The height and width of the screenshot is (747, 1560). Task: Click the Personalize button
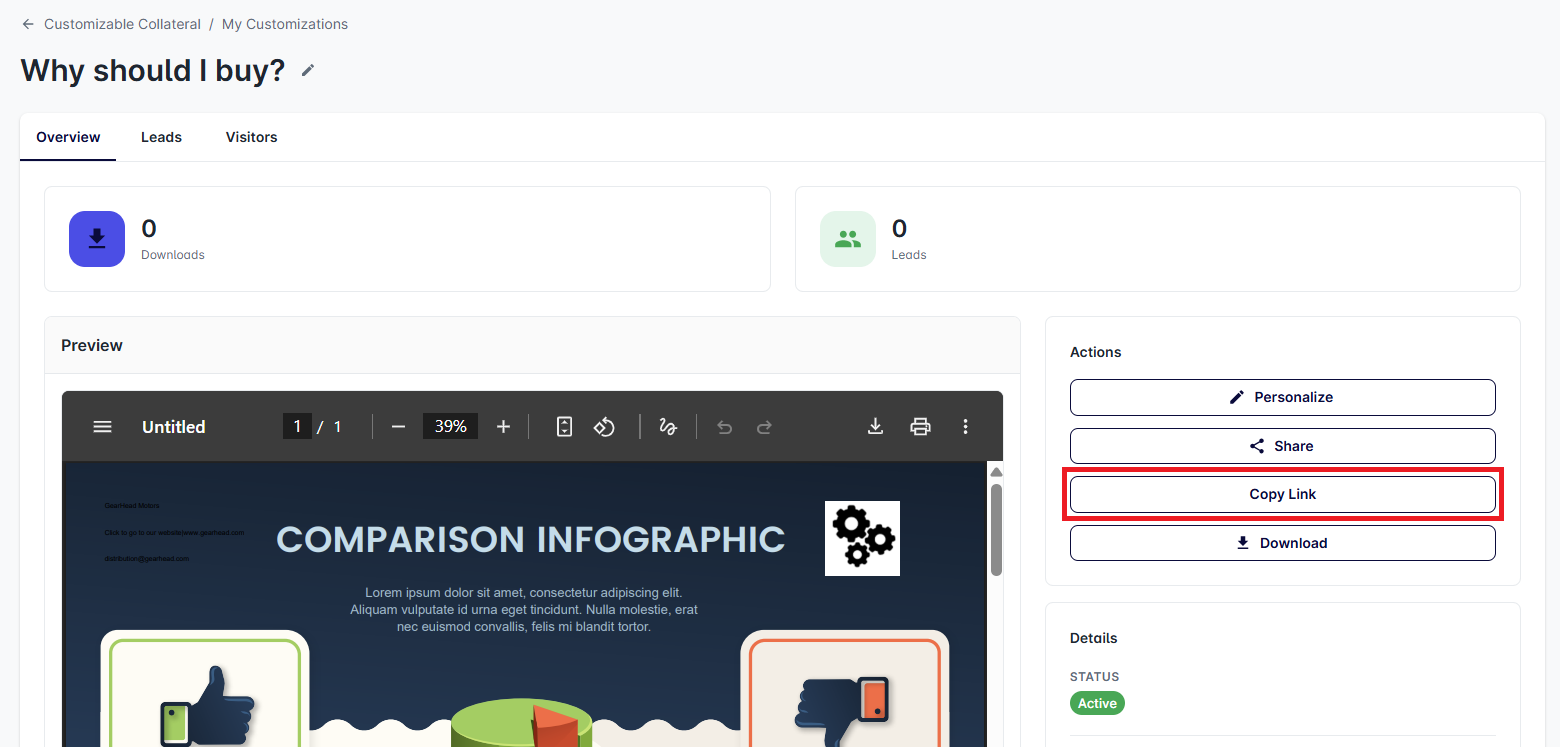[x=1282, y=397]
